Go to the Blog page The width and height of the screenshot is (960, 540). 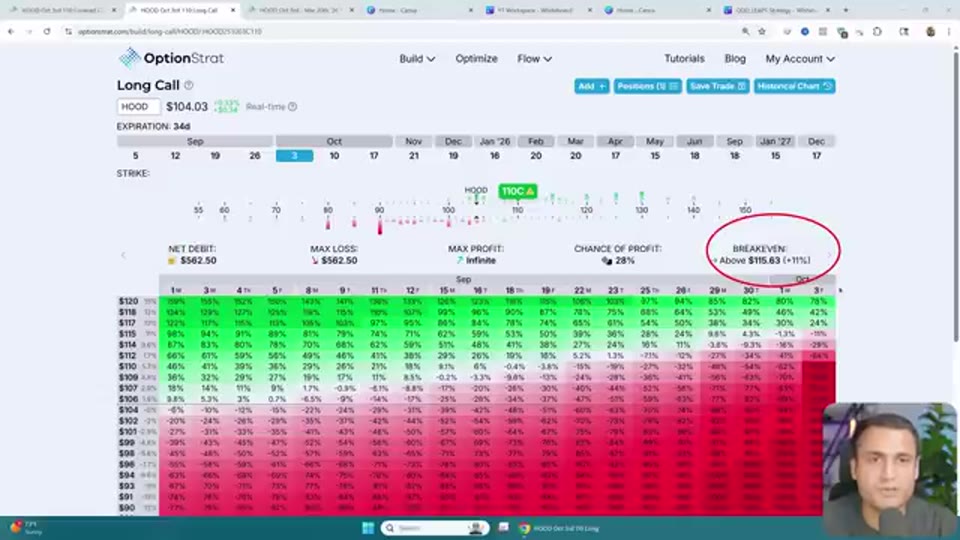(735, 59)
